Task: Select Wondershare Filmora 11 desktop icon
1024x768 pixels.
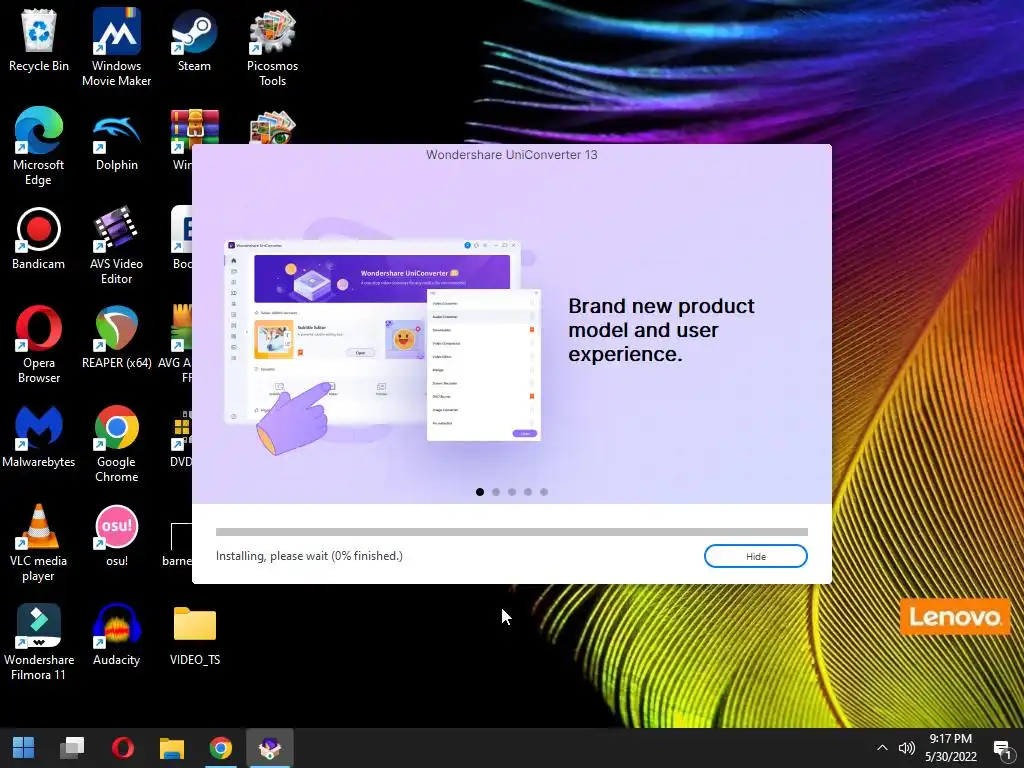Action: pos(39,642)
